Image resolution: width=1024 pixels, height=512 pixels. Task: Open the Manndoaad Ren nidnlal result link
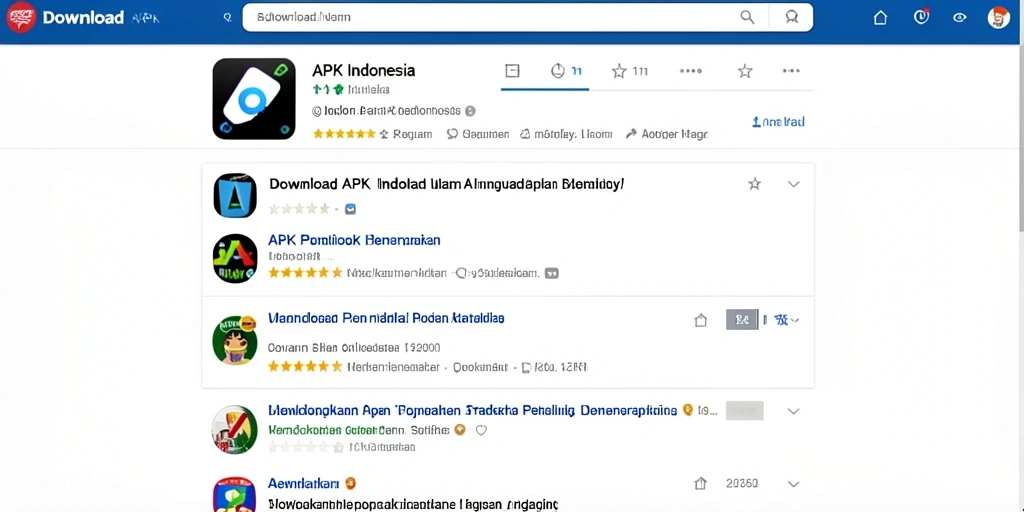tap(387, 318)
